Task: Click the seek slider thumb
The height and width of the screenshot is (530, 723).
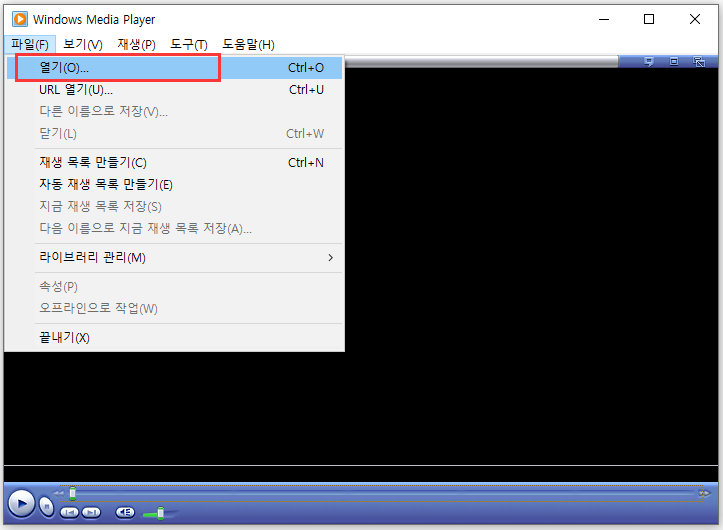Action: [72, 493]
